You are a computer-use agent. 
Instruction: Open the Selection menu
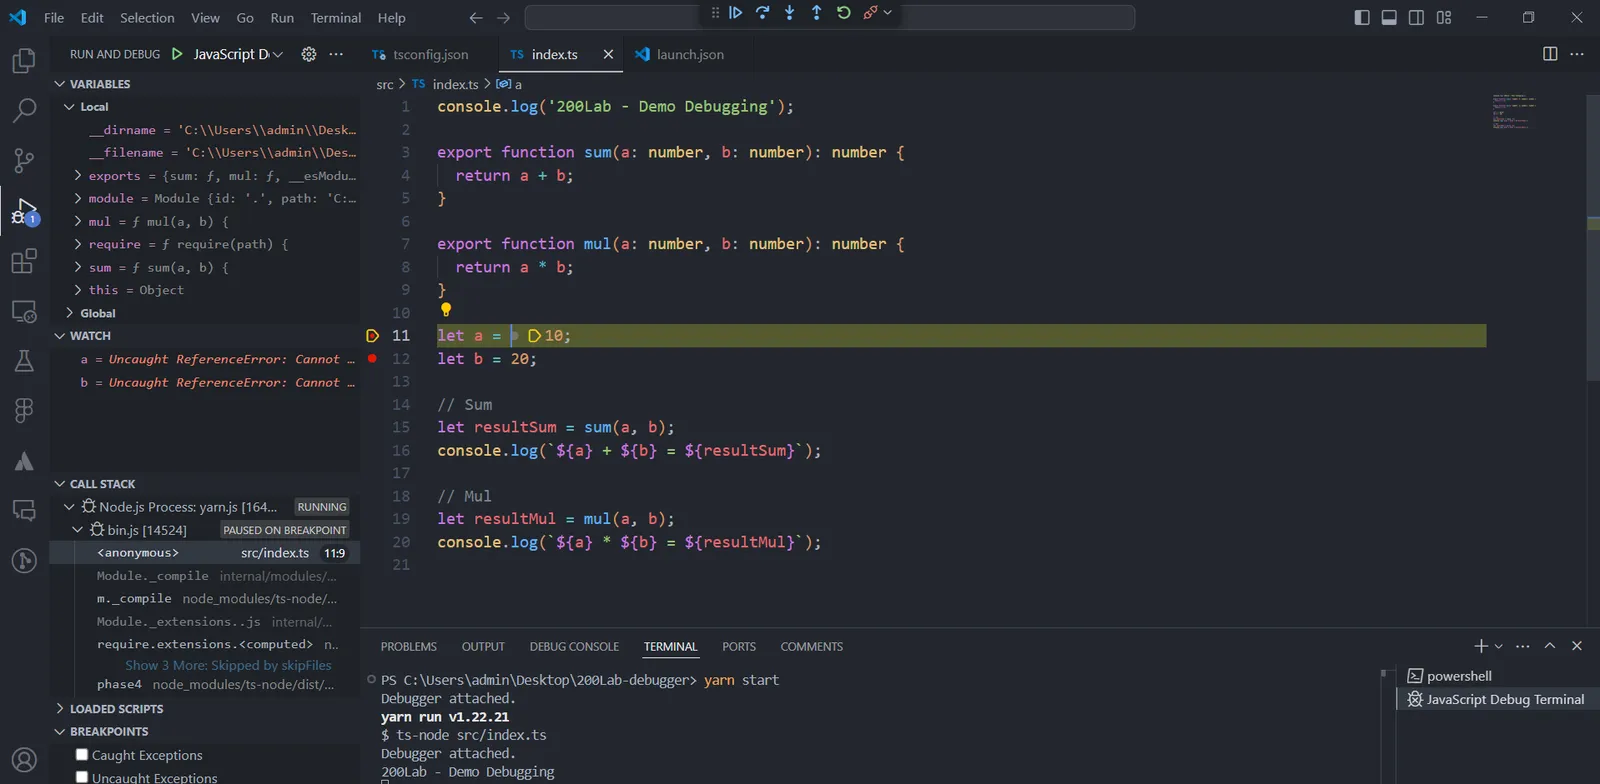[x=147, y=18]
